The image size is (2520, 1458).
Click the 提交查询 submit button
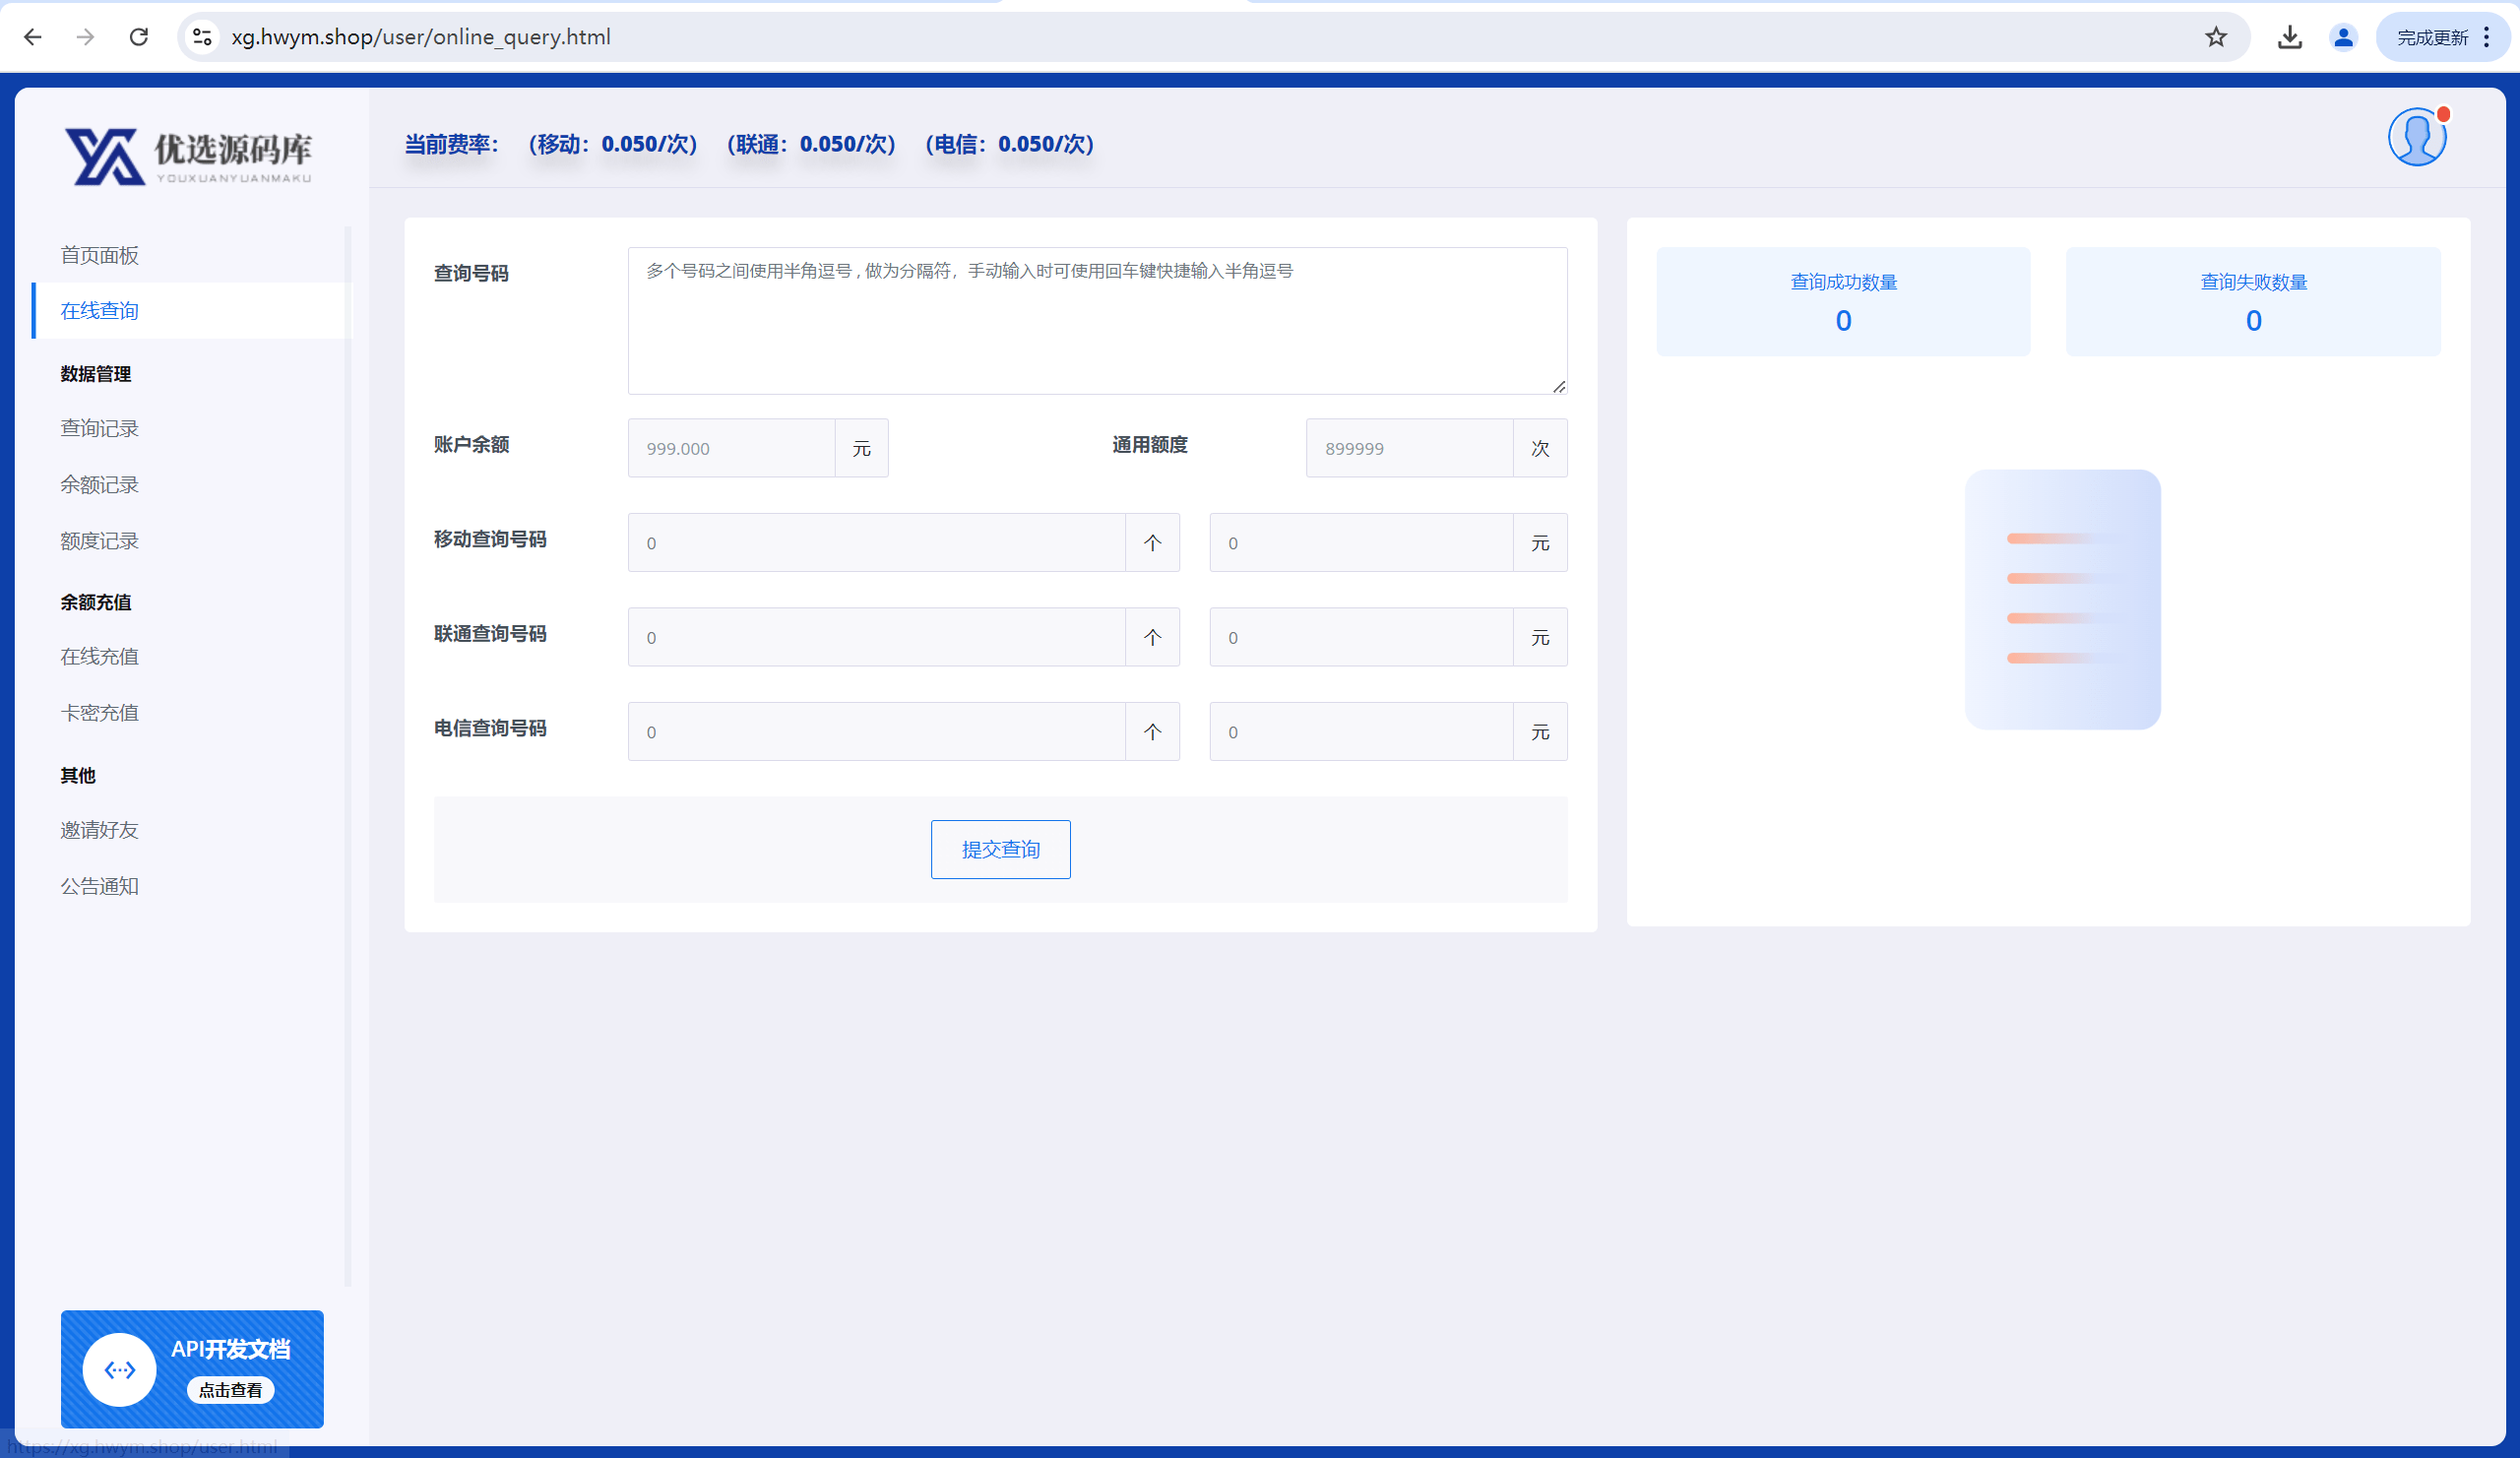coord(1000,850)
